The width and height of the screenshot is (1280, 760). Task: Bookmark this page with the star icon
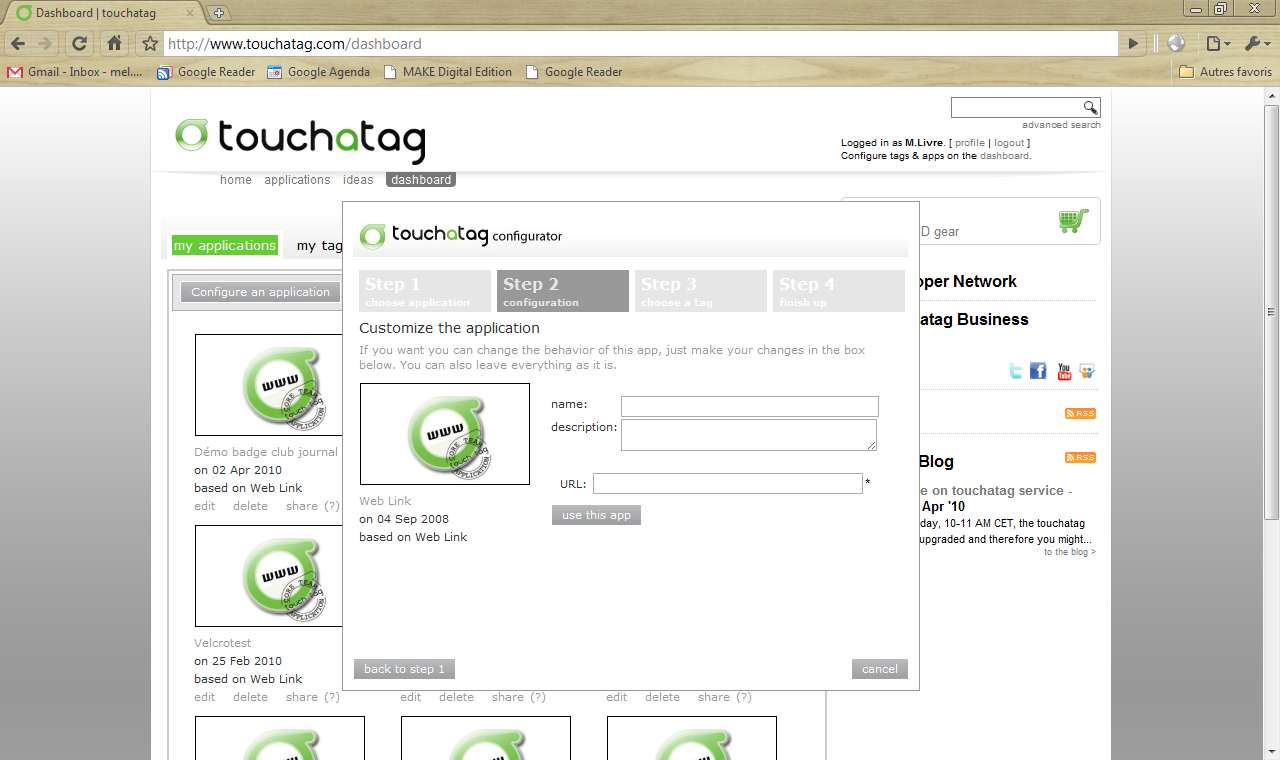pos(150,44)
